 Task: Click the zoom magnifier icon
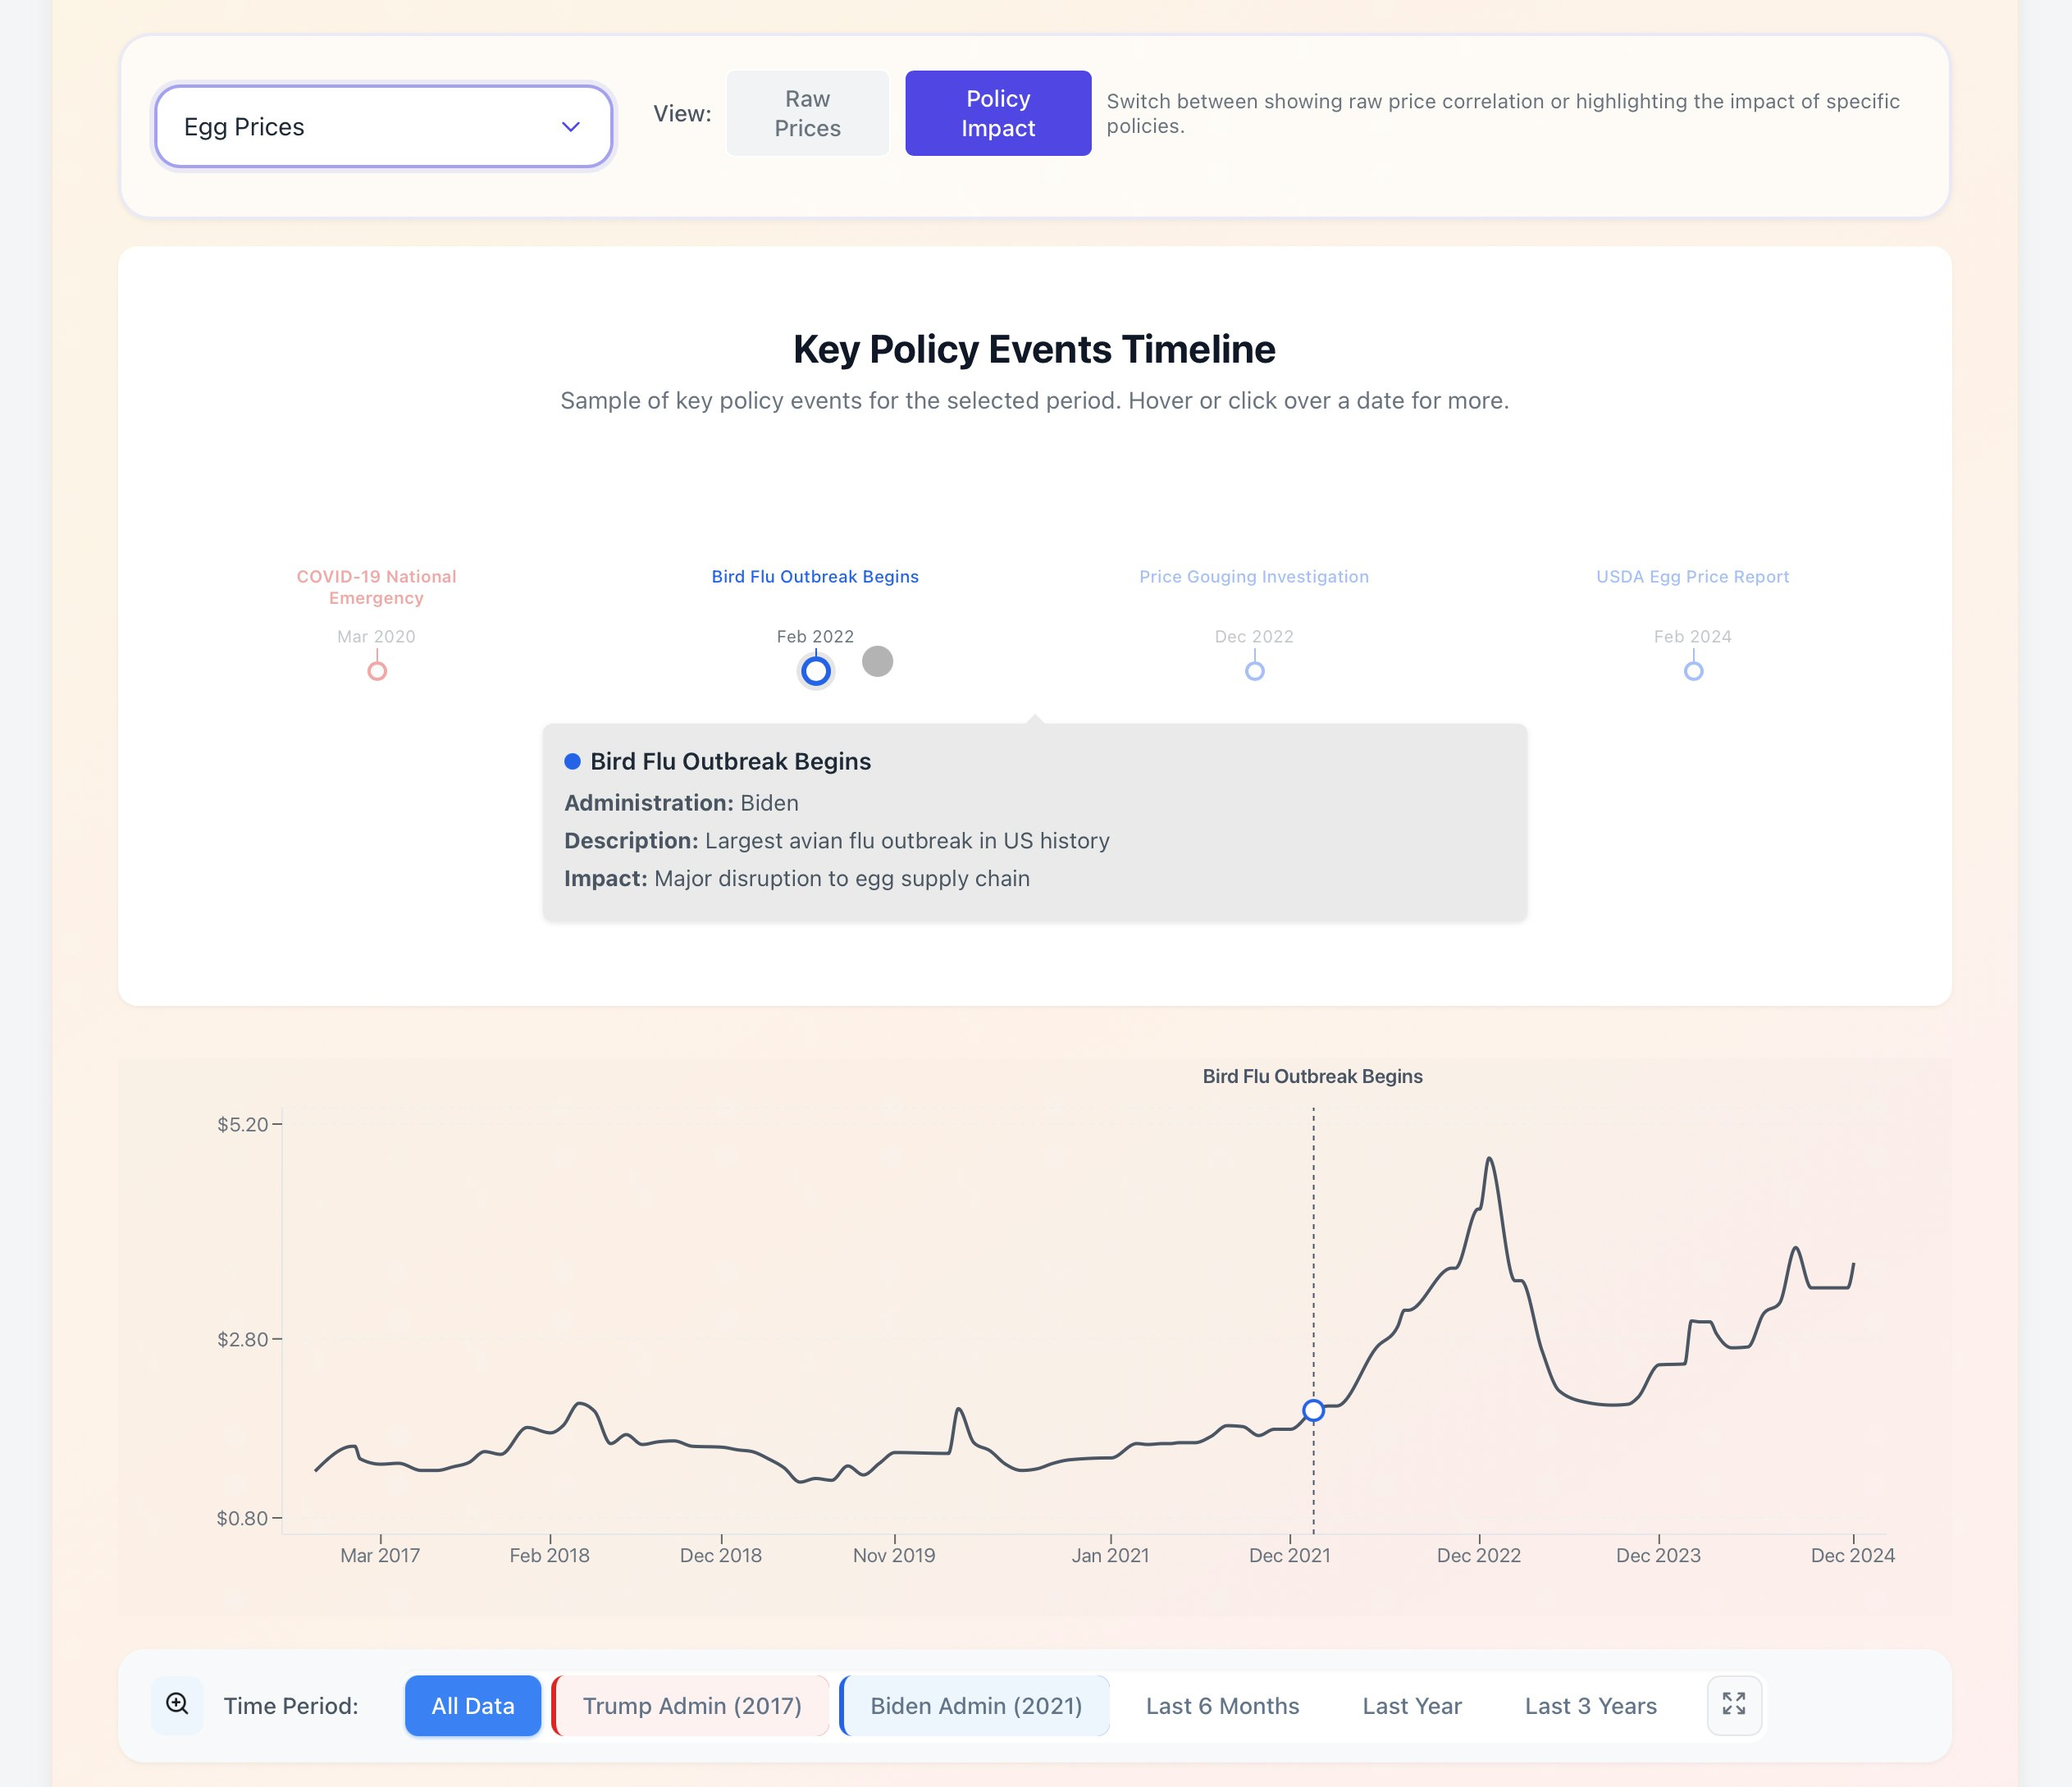177,1704
